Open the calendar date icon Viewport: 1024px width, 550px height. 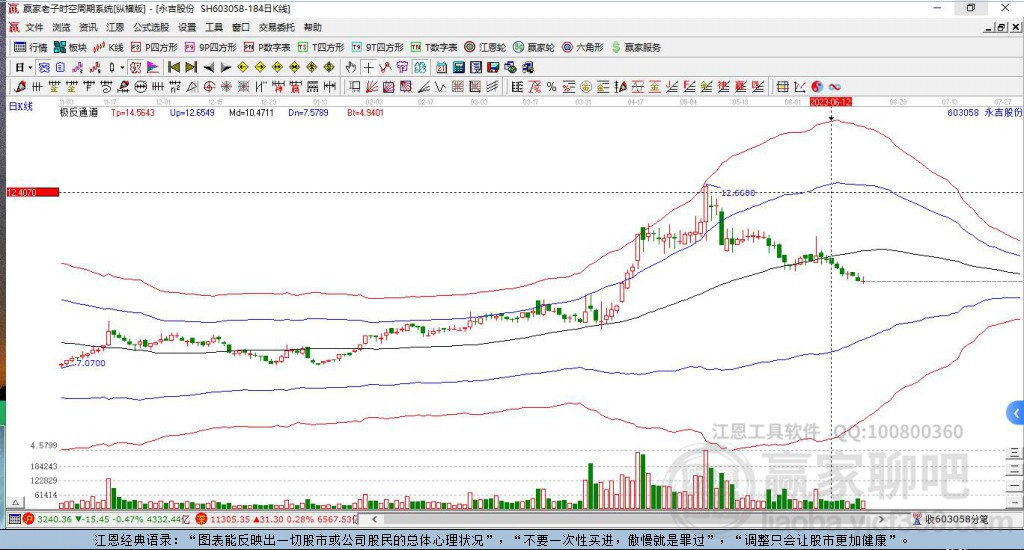[x=441, y=67]
